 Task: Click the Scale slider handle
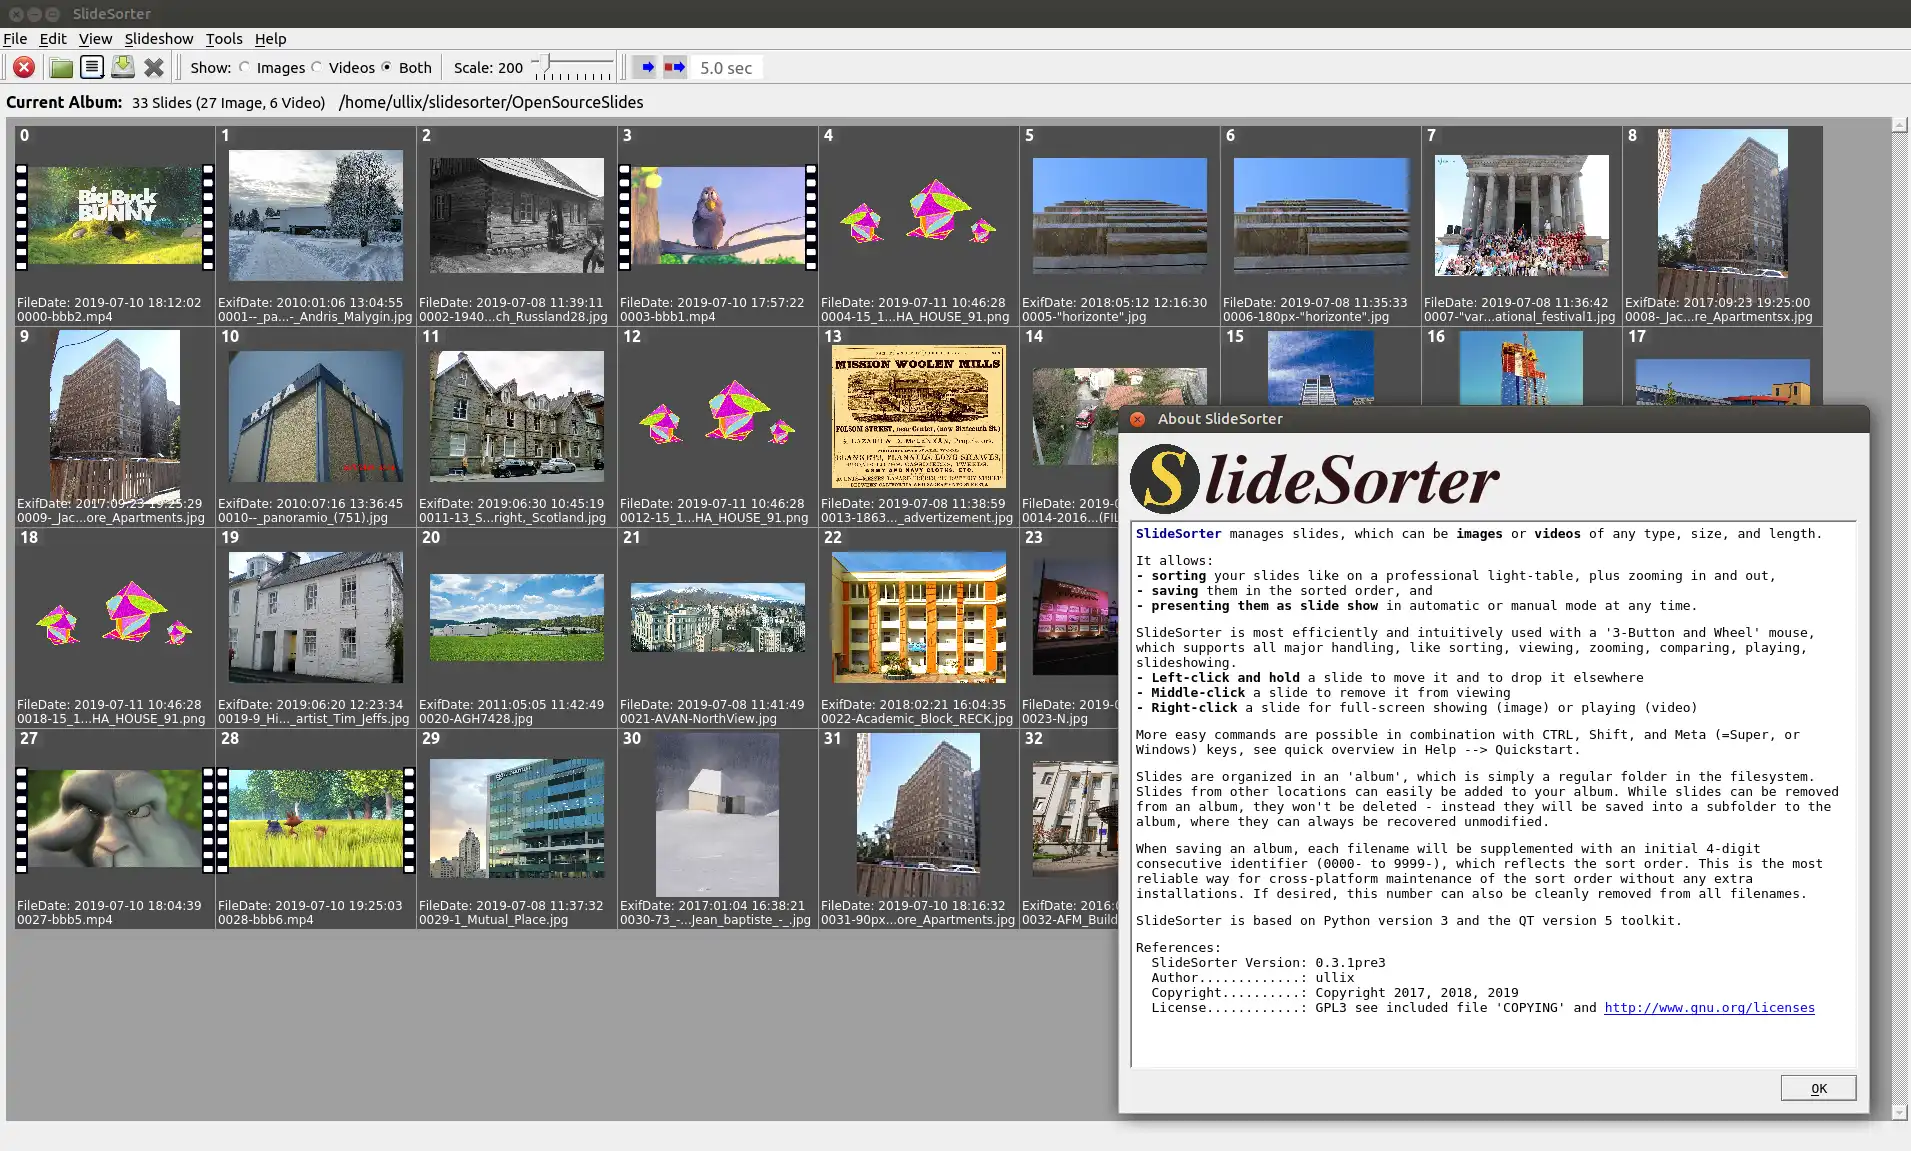tap(543, 64)
